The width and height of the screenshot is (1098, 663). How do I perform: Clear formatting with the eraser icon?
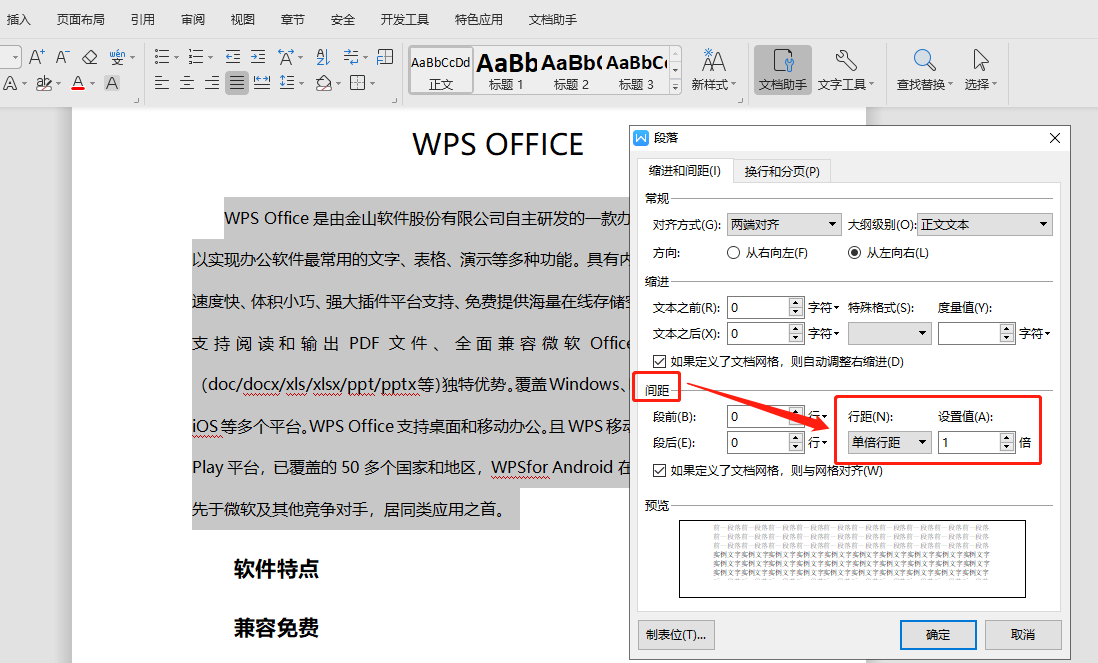pyautogui.click(x=90, y=57)
